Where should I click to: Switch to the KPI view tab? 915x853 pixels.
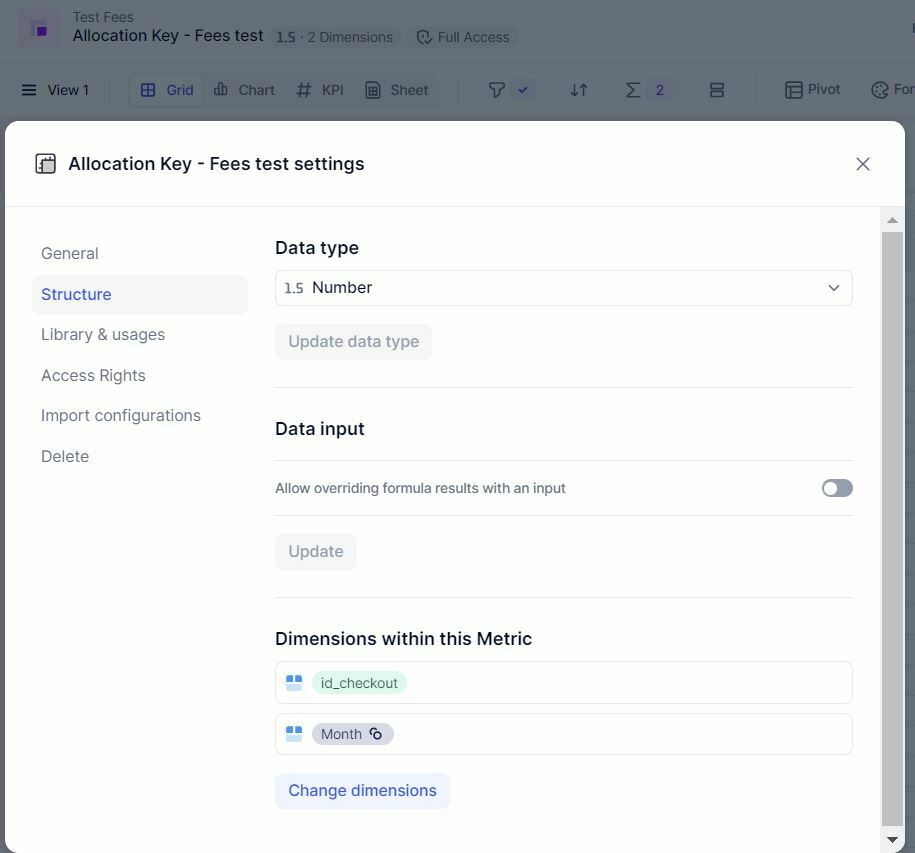(320, 90)
